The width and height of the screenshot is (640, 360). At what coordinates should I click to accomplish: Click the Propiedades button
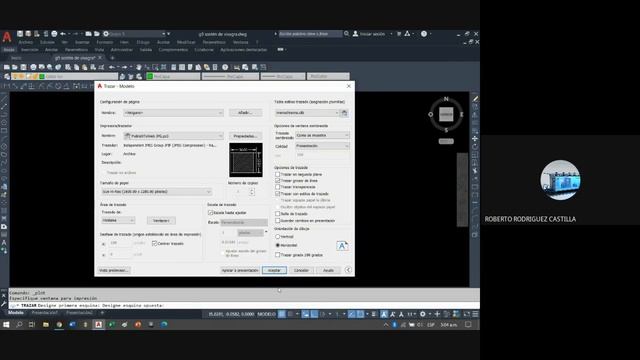tap(245, 136)
